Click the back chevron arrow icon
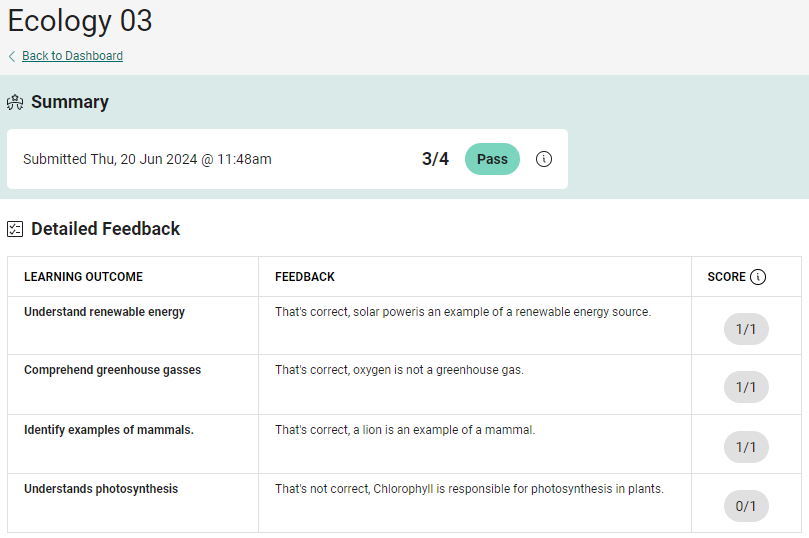Viewport: 809px width, 538px height. pos(12,56)
